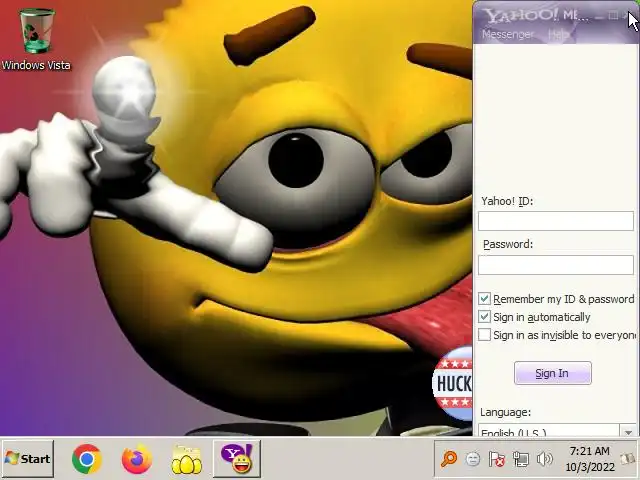Open the Windows Vista recycle bin icon
This screenshot has width=640, height=480.
tap(36, 39)
